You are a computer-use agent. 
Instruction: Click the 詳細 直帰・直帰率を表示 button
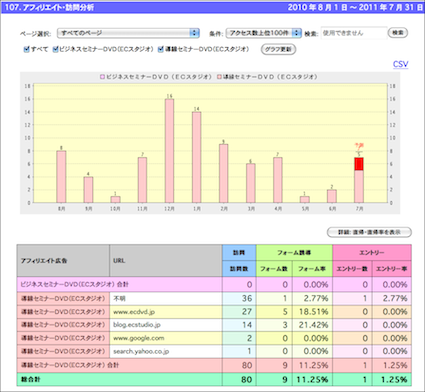(x=369, y=232)
